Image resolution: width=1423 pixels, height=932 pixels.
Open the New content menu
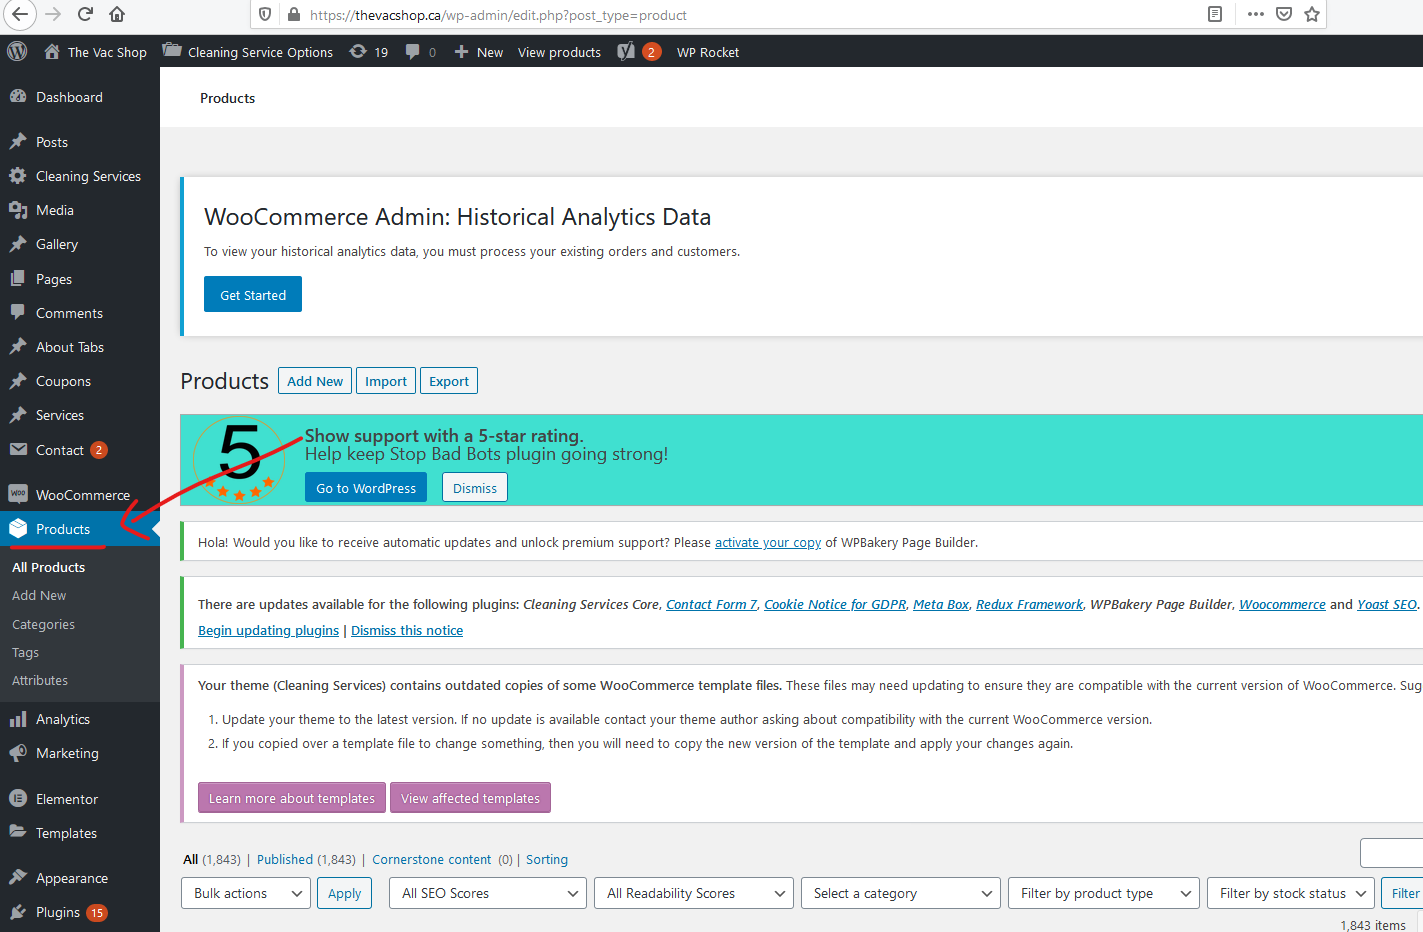tap(478, 52)
